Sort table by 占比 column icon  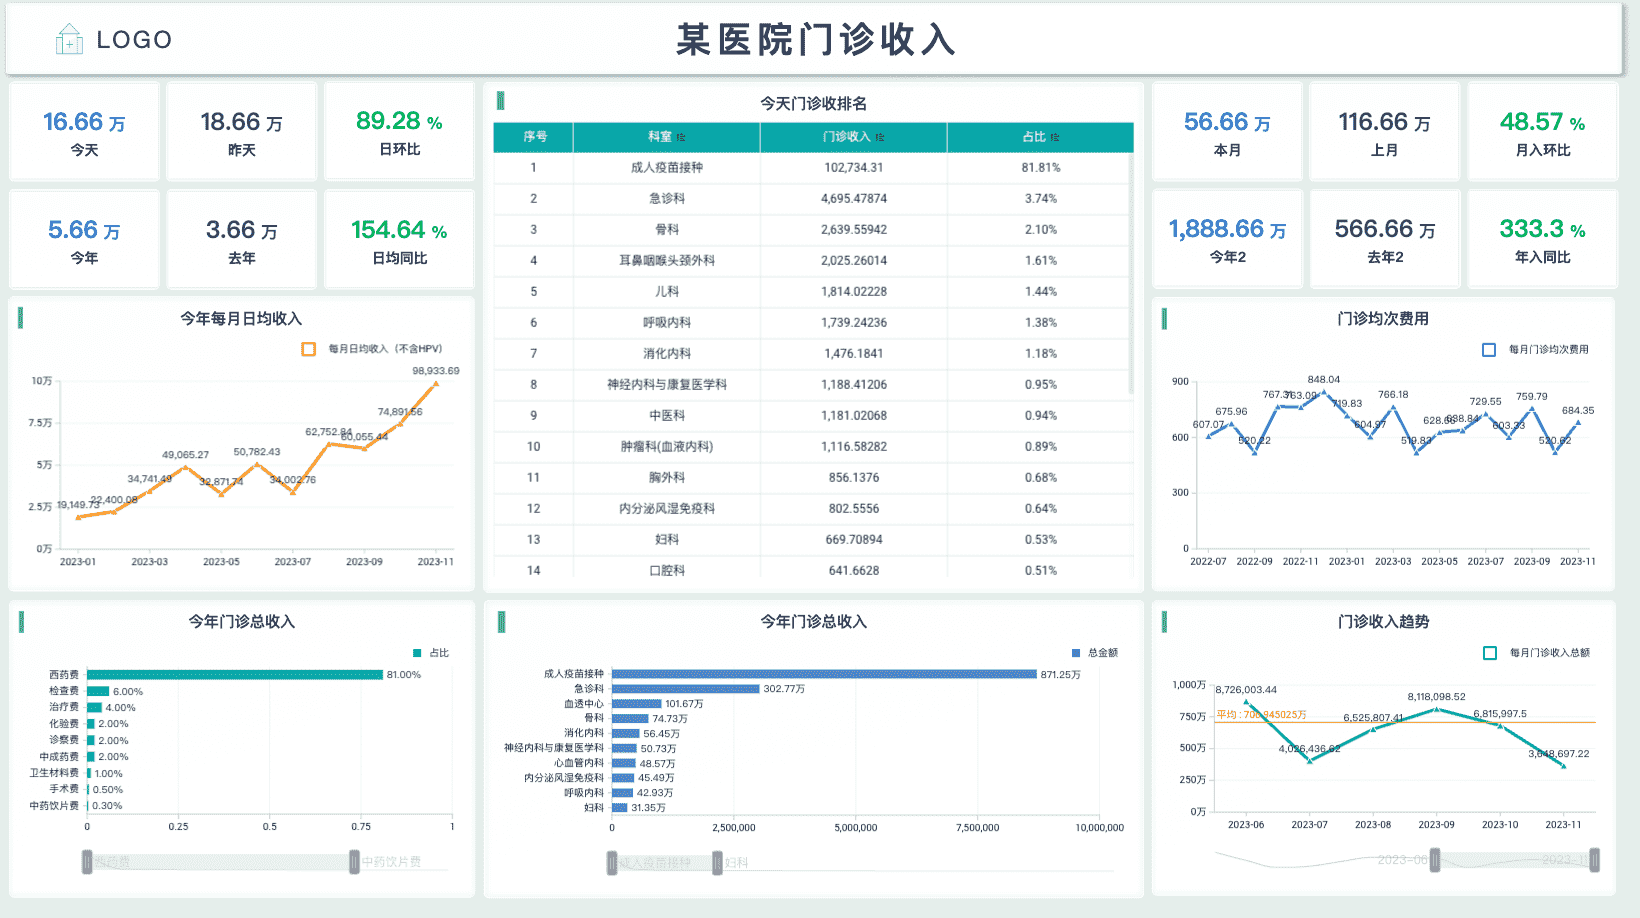coord(1055,137)
